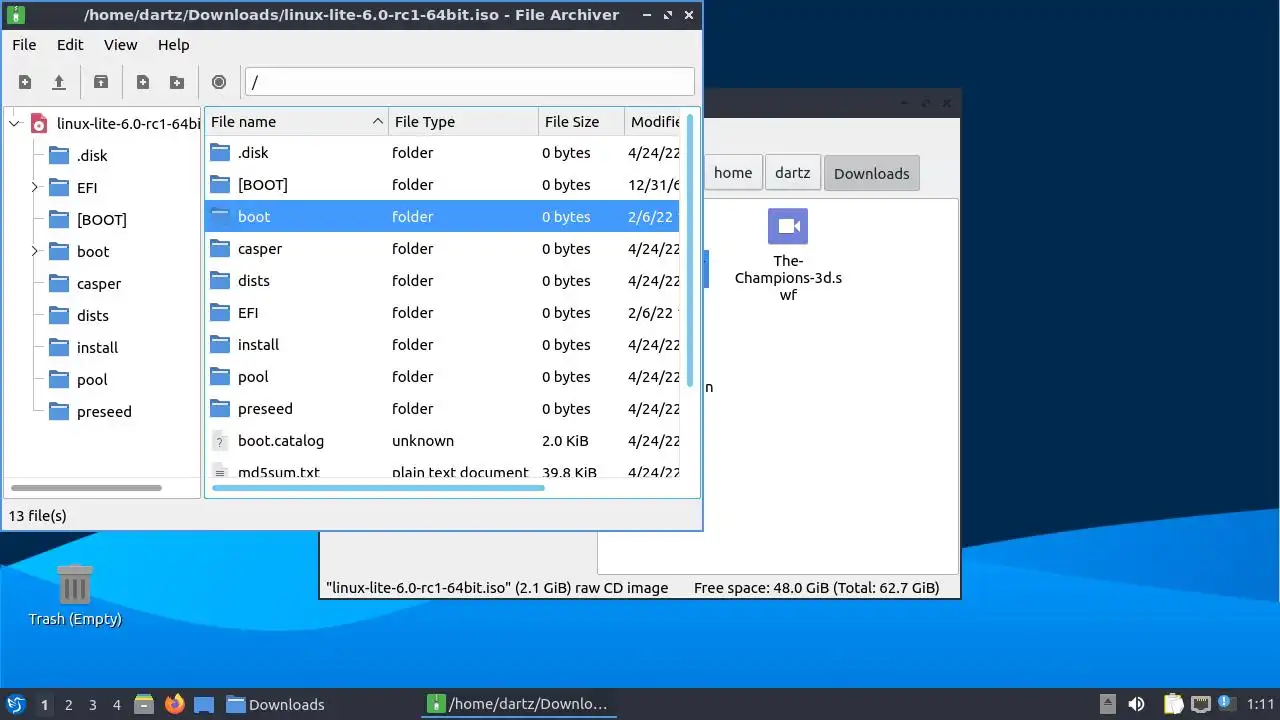The image size is (1280, 720).
Task: Click the file list vertical scrollbar
Action: click(x=690, y=250)
